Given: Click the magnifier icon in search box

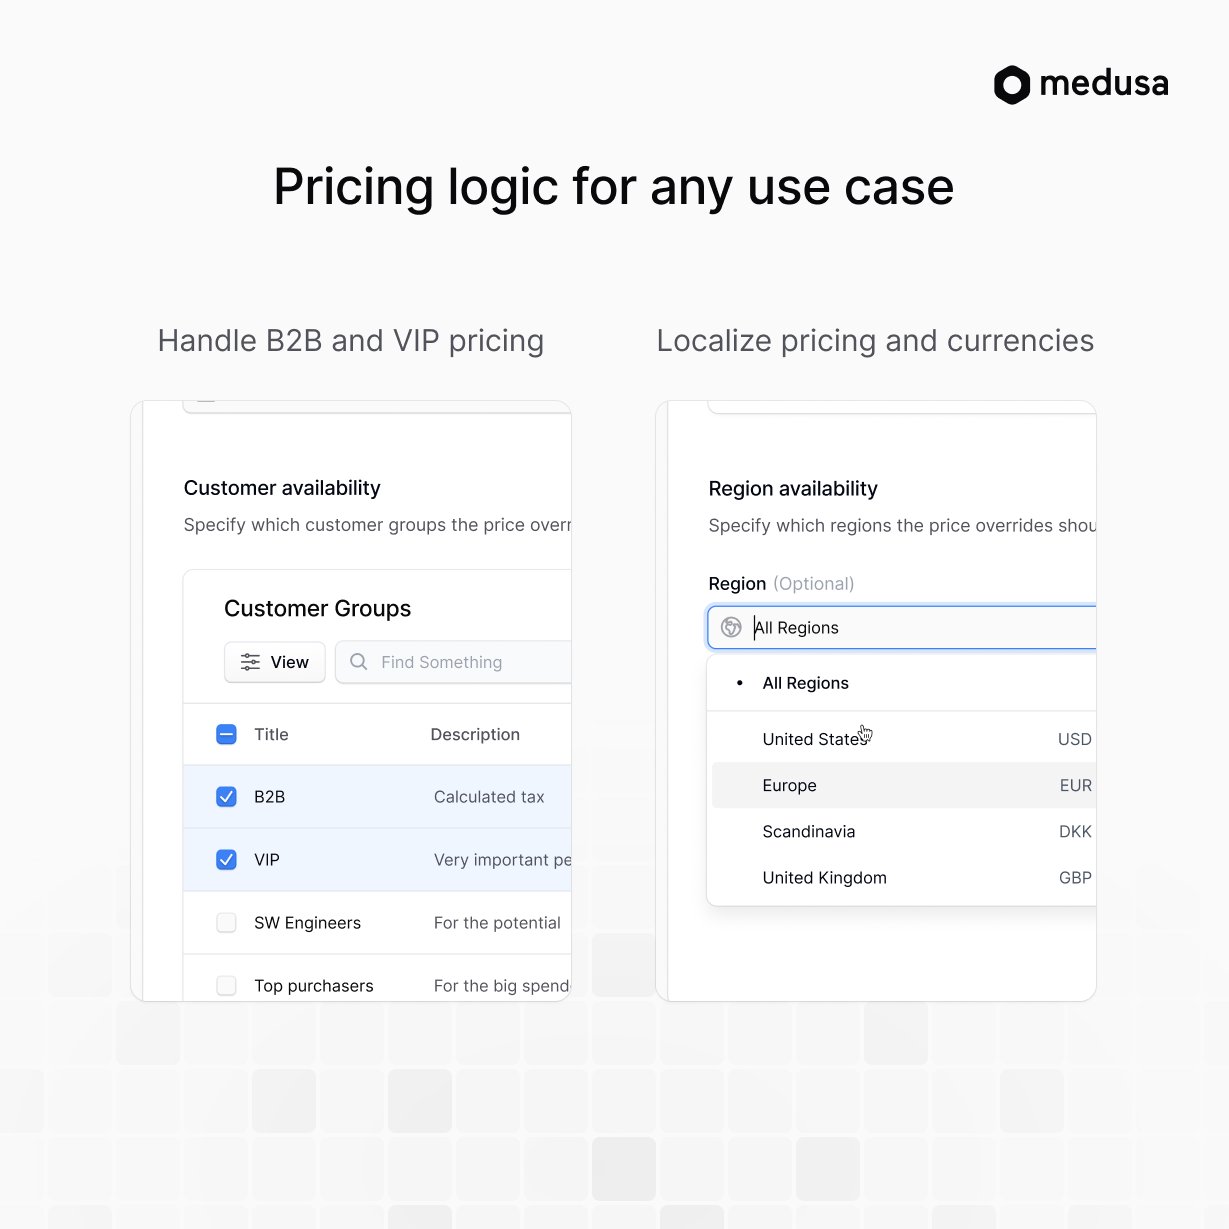Looking at the screenshot, I should click(x=358, y=662).
